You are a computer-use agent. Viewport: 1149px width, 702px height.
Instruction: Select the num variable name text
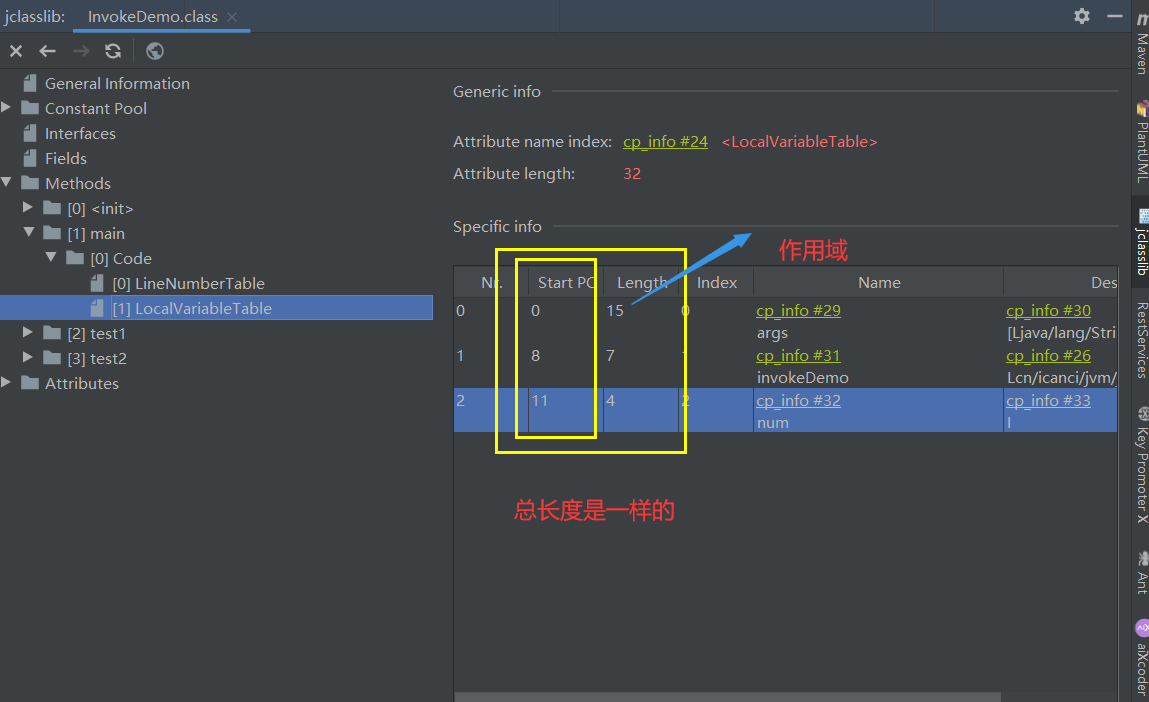pyautogui.click(x=772, y=423)
